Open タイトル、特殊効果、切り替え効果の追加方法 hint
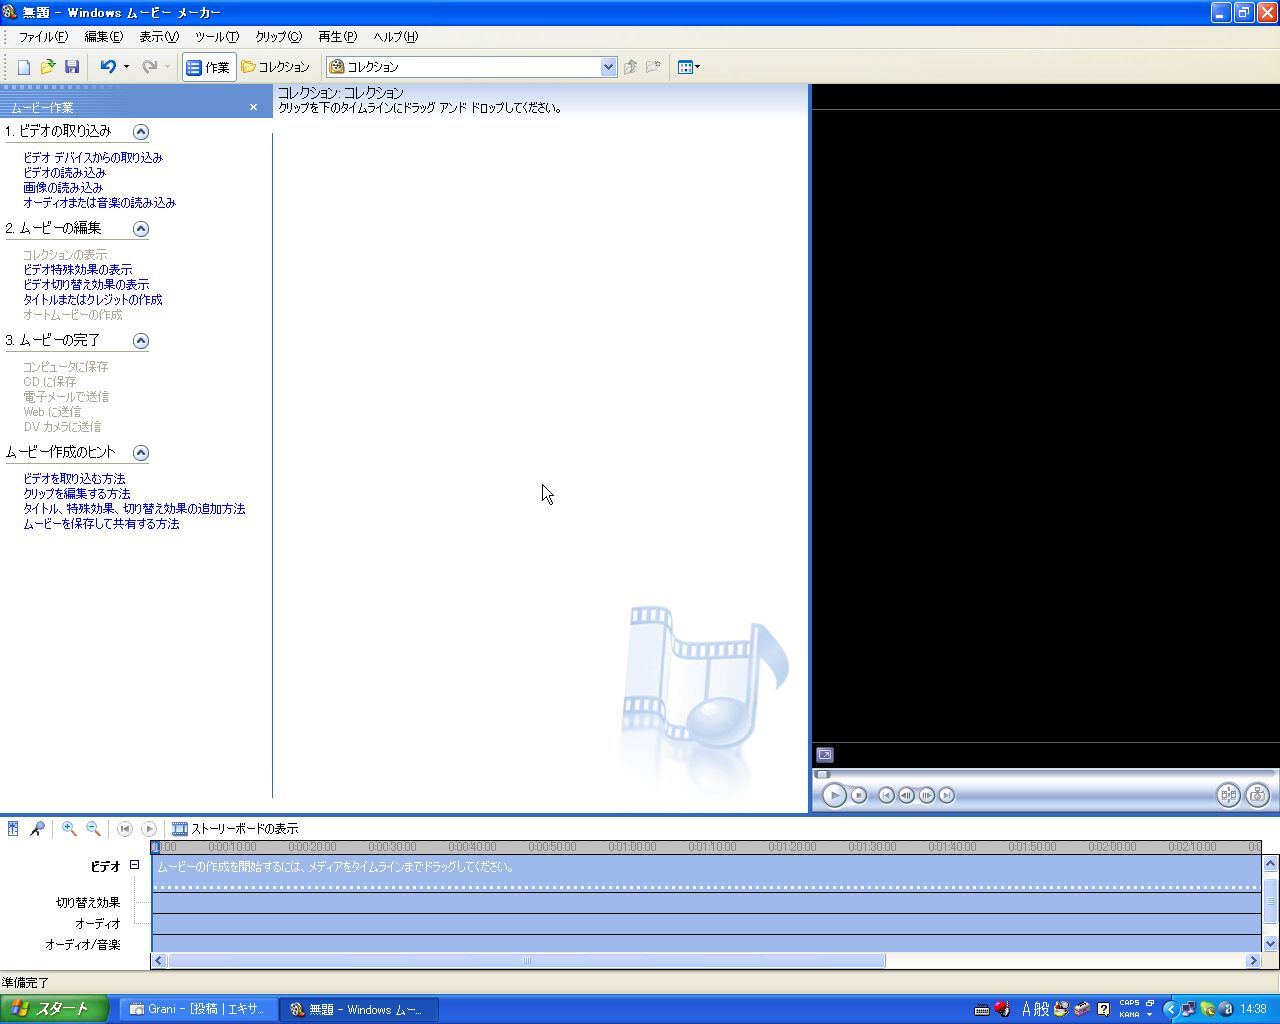Image resolution: width=1280 pixels, height=1024 pixels. pos(134,509)
